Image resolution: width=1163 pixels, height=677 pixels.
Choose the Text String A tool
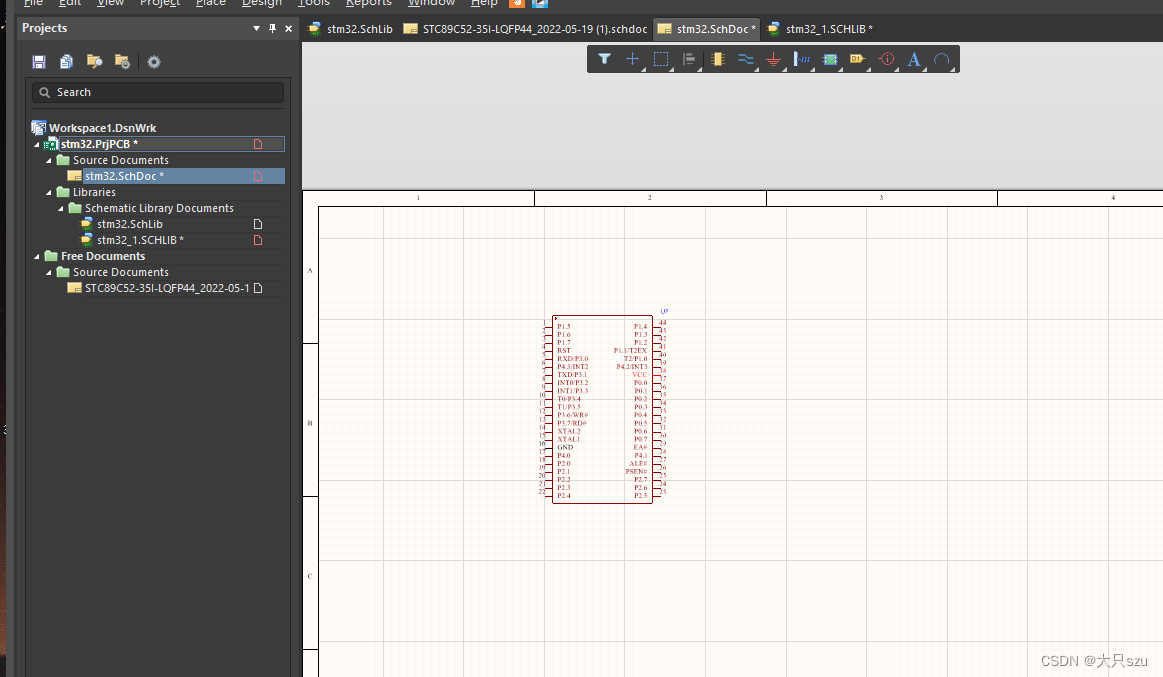point(913,59)
